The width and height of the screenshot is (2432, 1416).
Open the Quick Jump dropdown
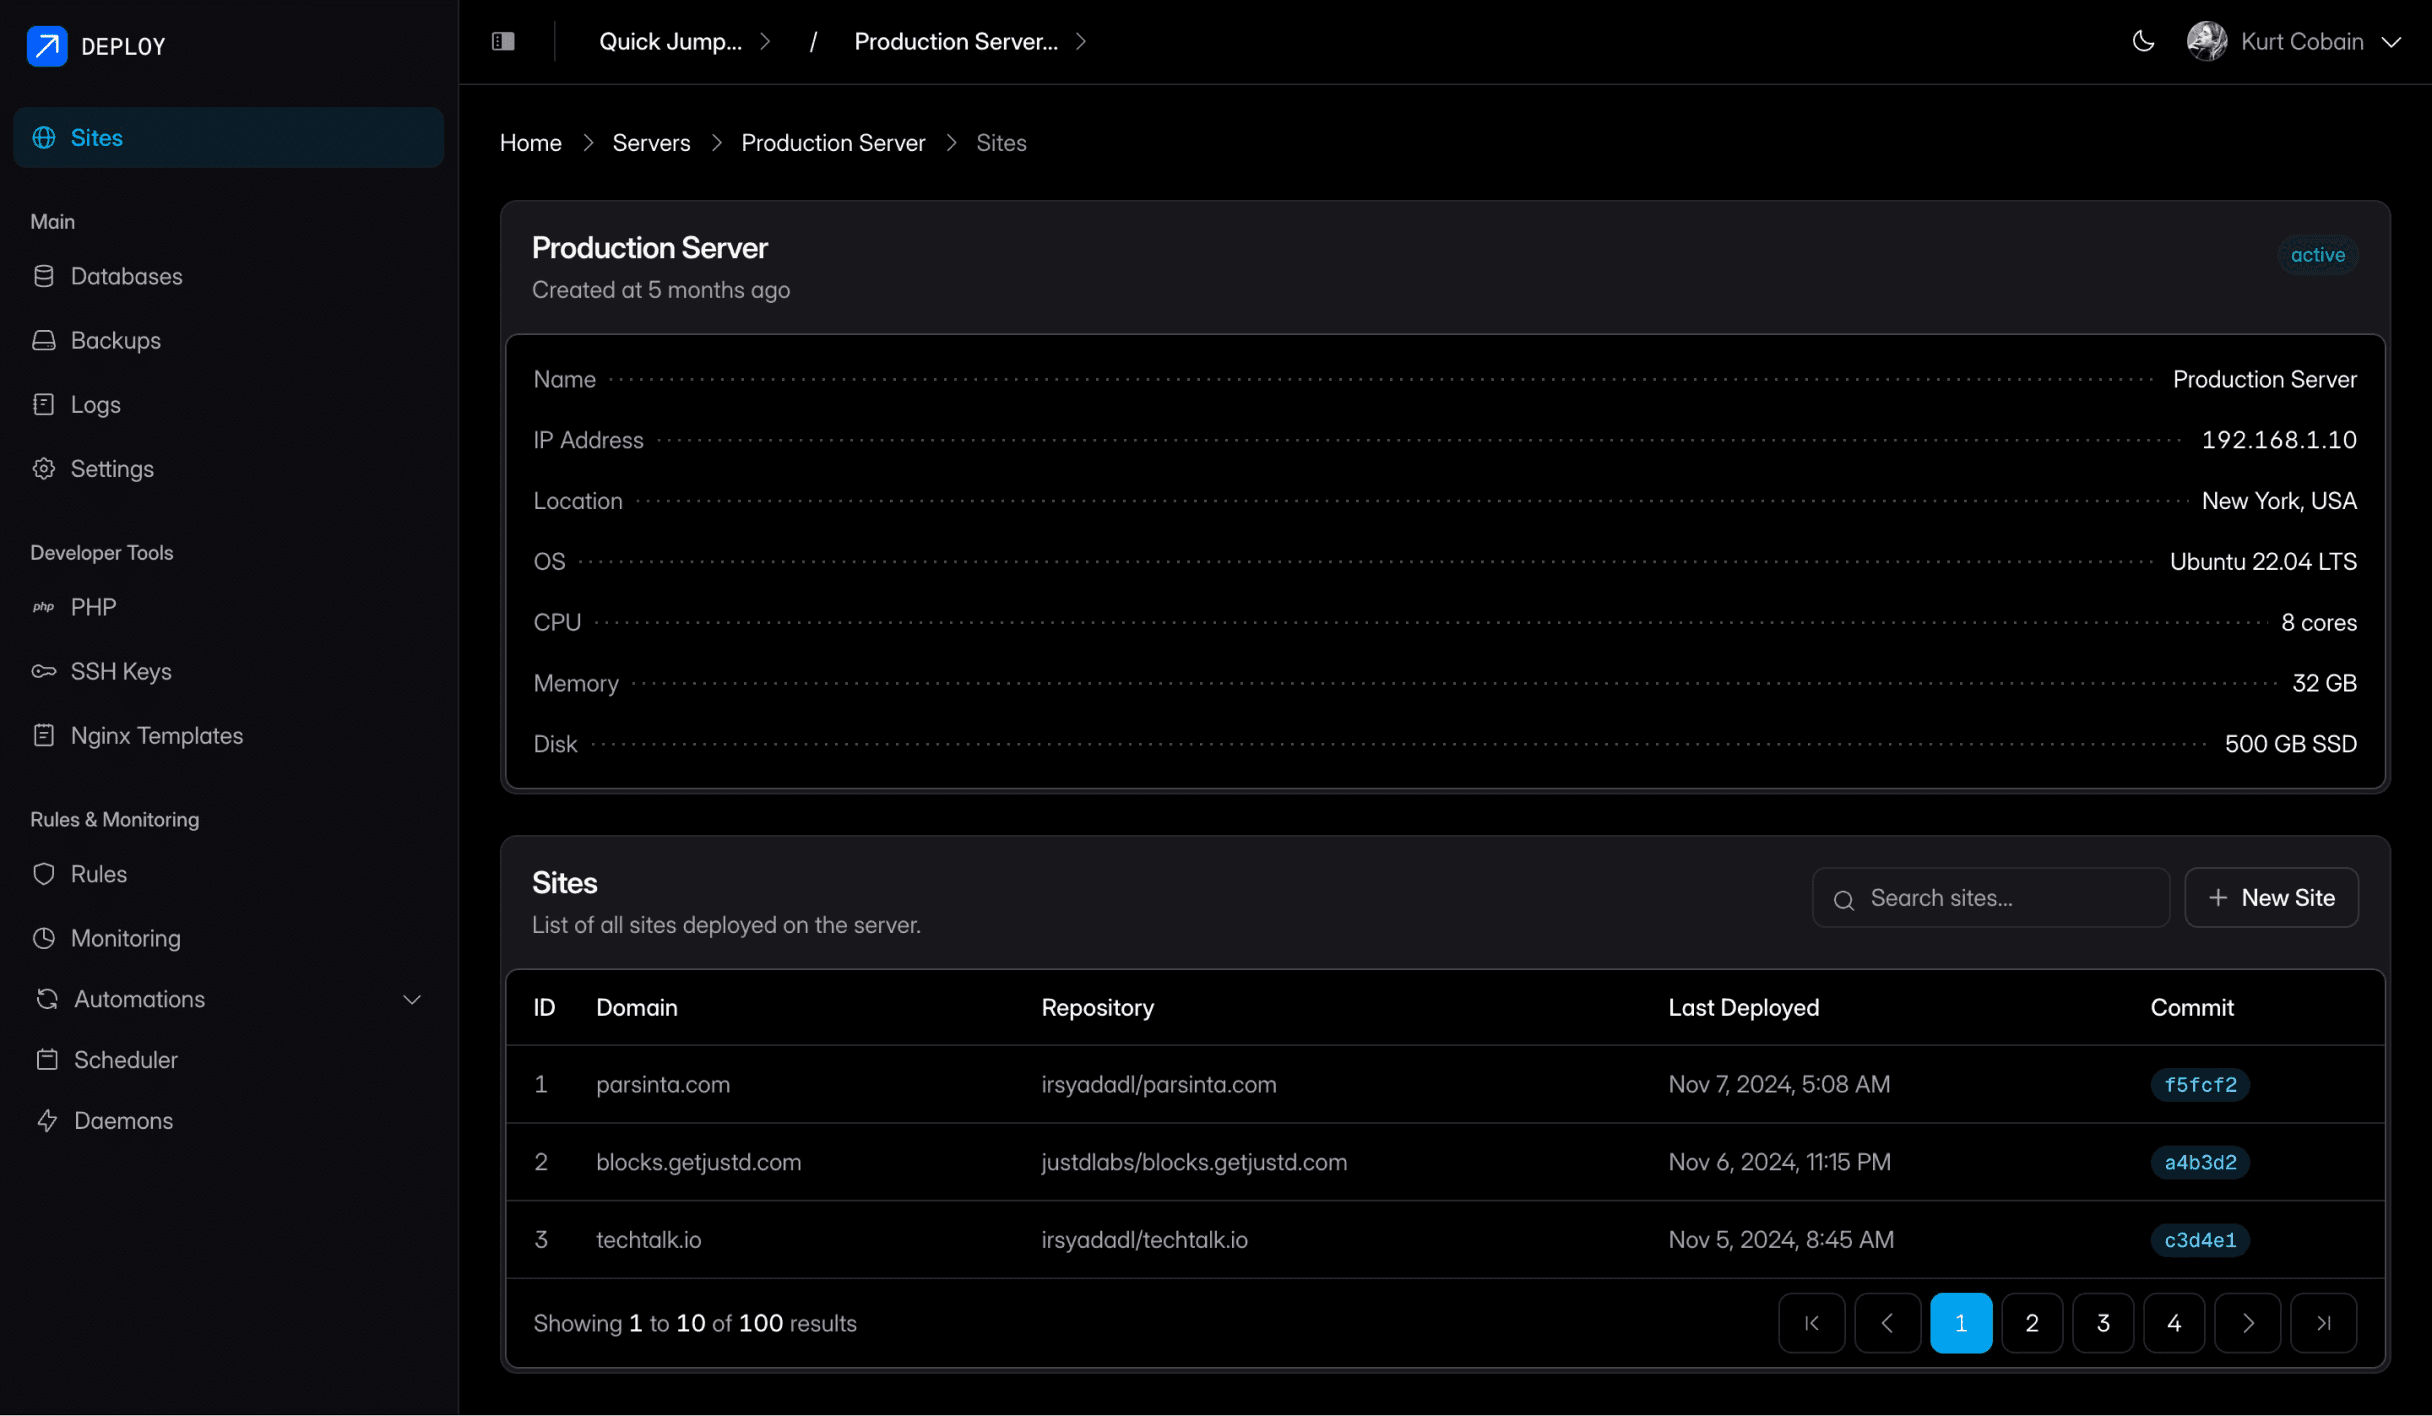click(x=684, y=42)
